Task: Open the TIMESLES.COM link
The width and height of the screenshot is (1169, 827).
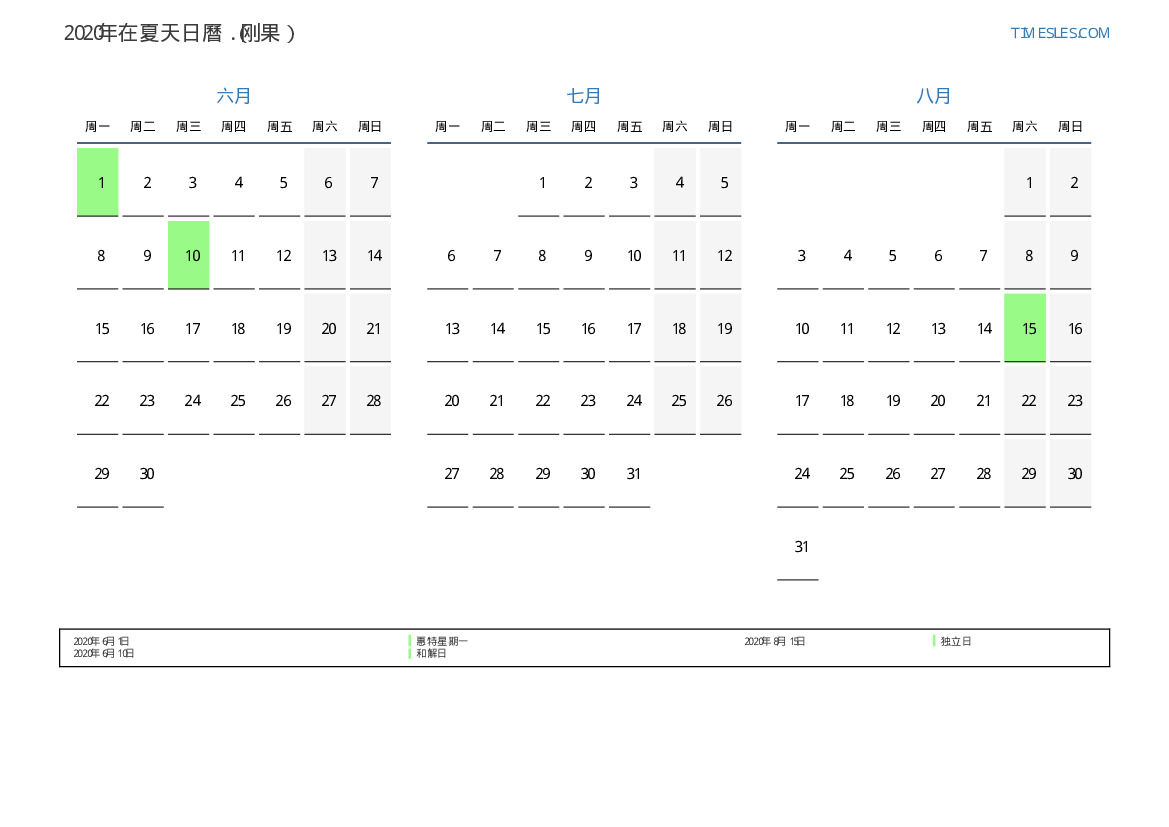Action: coord(1059,33)
